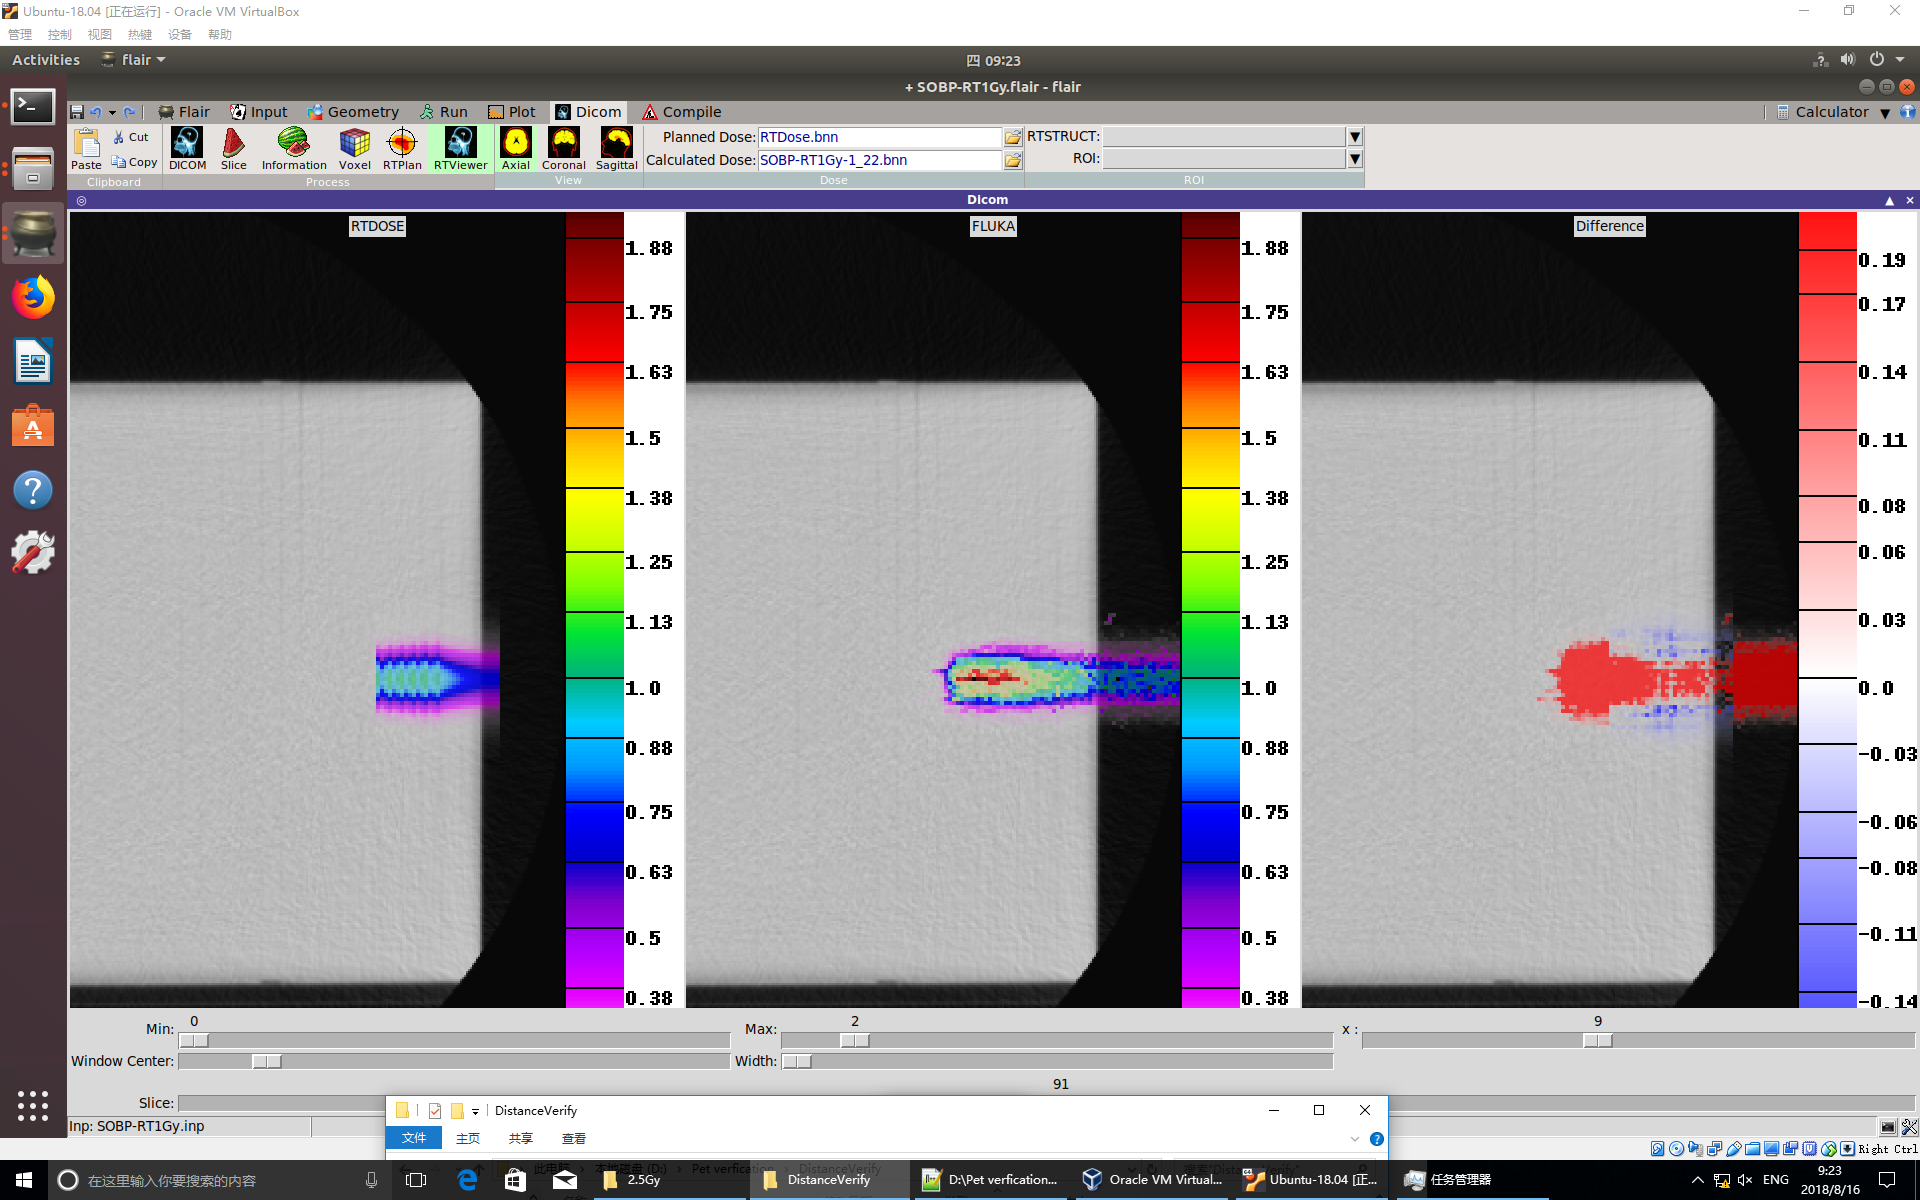Click the undo arrow icon
This screenshot has width=1920, height=1200.
tap(96, 112)
